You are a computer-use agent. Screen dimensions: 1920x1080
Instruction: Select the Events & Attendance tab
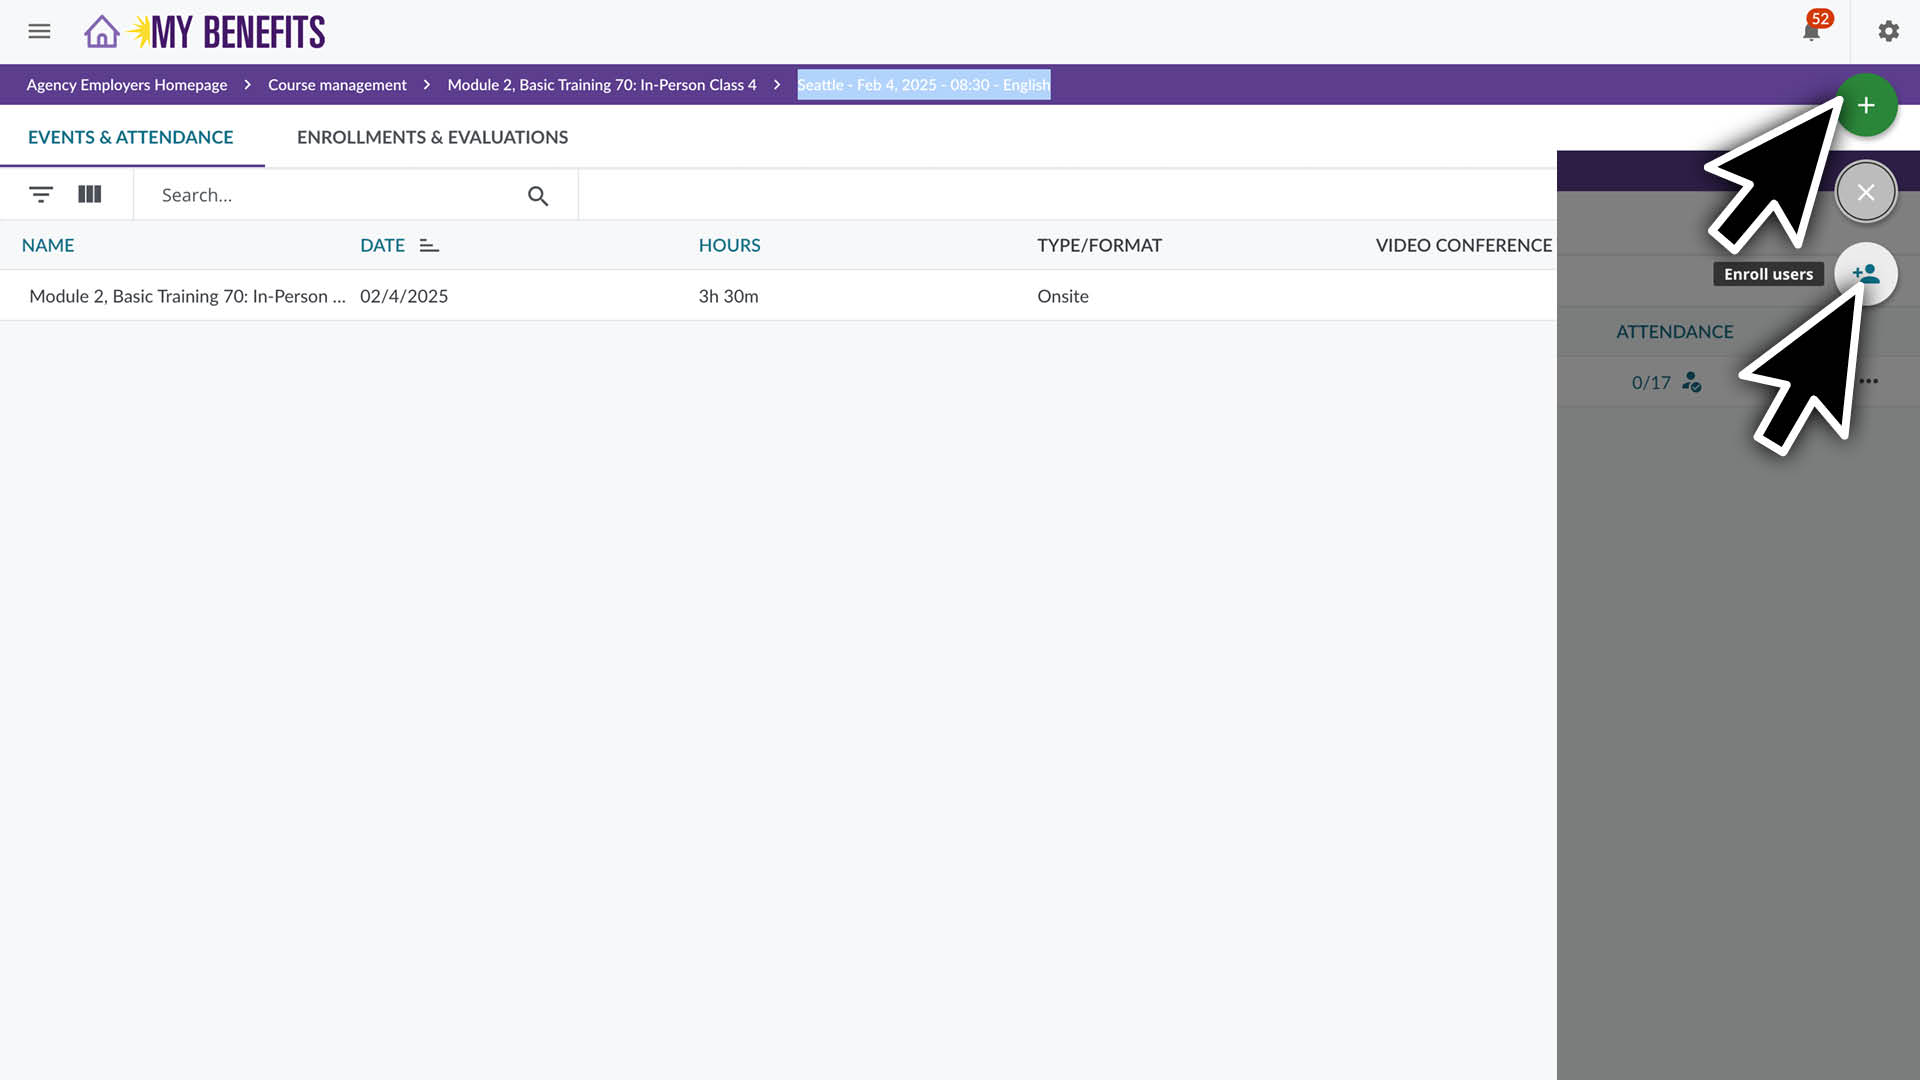tap(131, 137)
